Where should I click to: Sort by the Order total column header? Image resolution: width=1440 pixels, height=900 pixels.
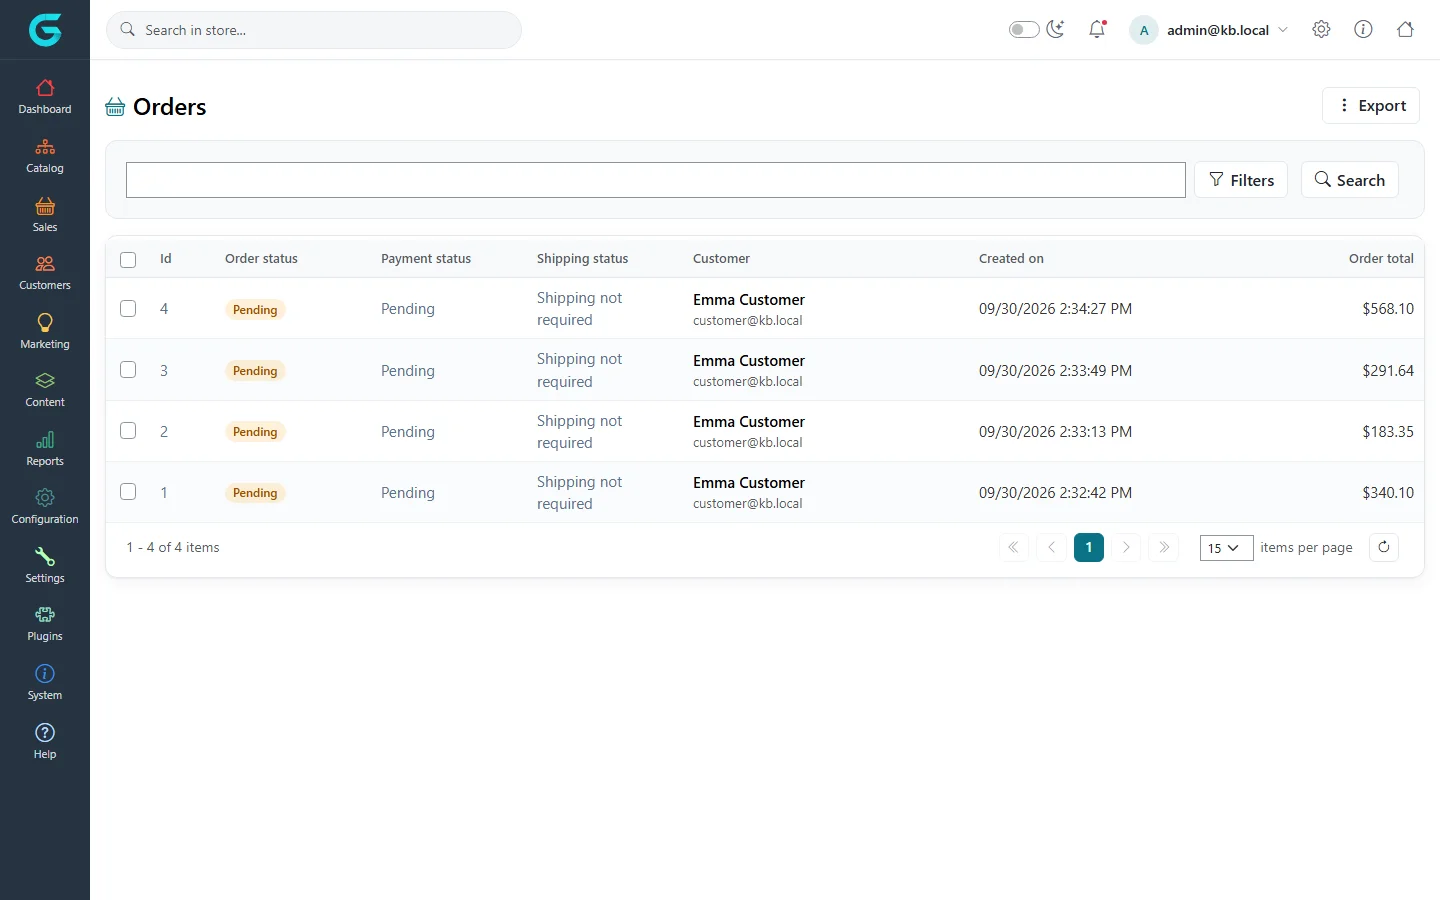tap(1381, 259)
